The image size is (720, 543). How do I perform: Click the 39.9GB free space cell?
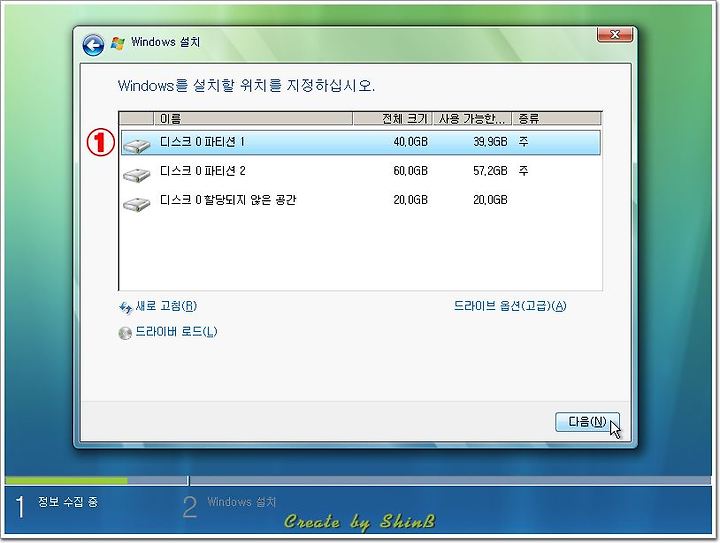click(x=490, y=142)
